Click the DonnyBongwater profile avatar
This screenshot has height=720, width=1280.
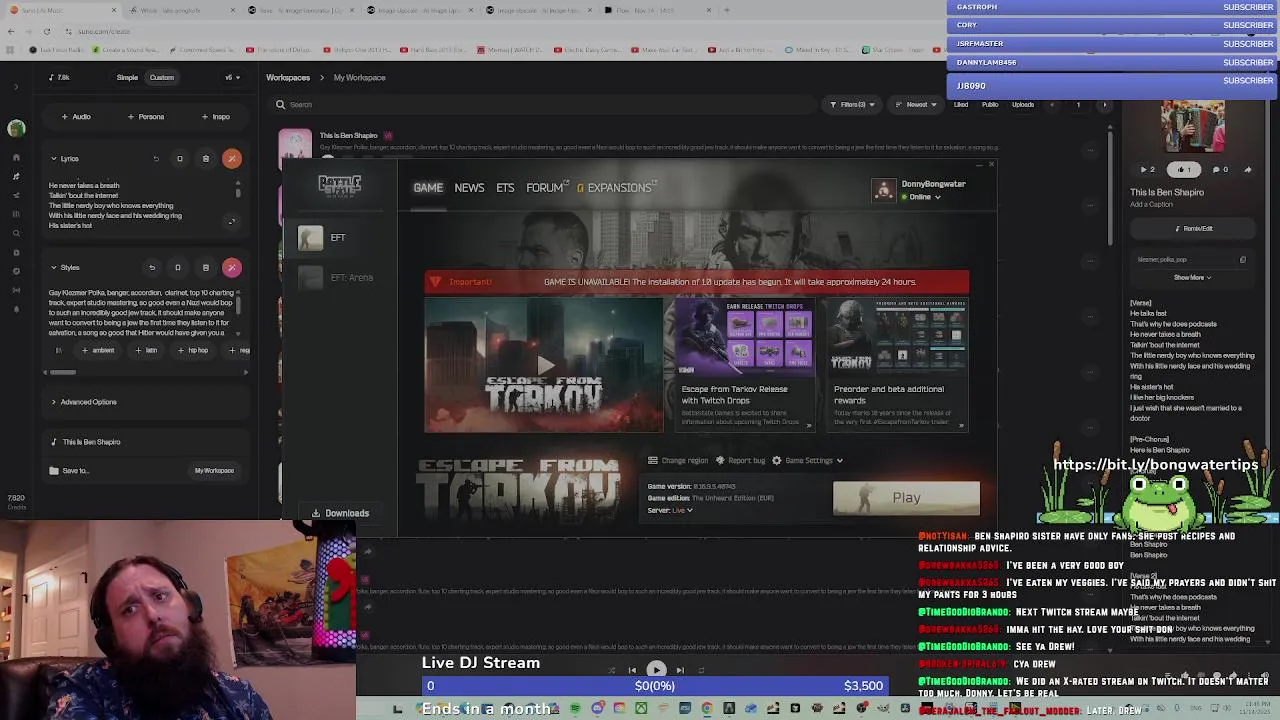[x=884, y=190]
